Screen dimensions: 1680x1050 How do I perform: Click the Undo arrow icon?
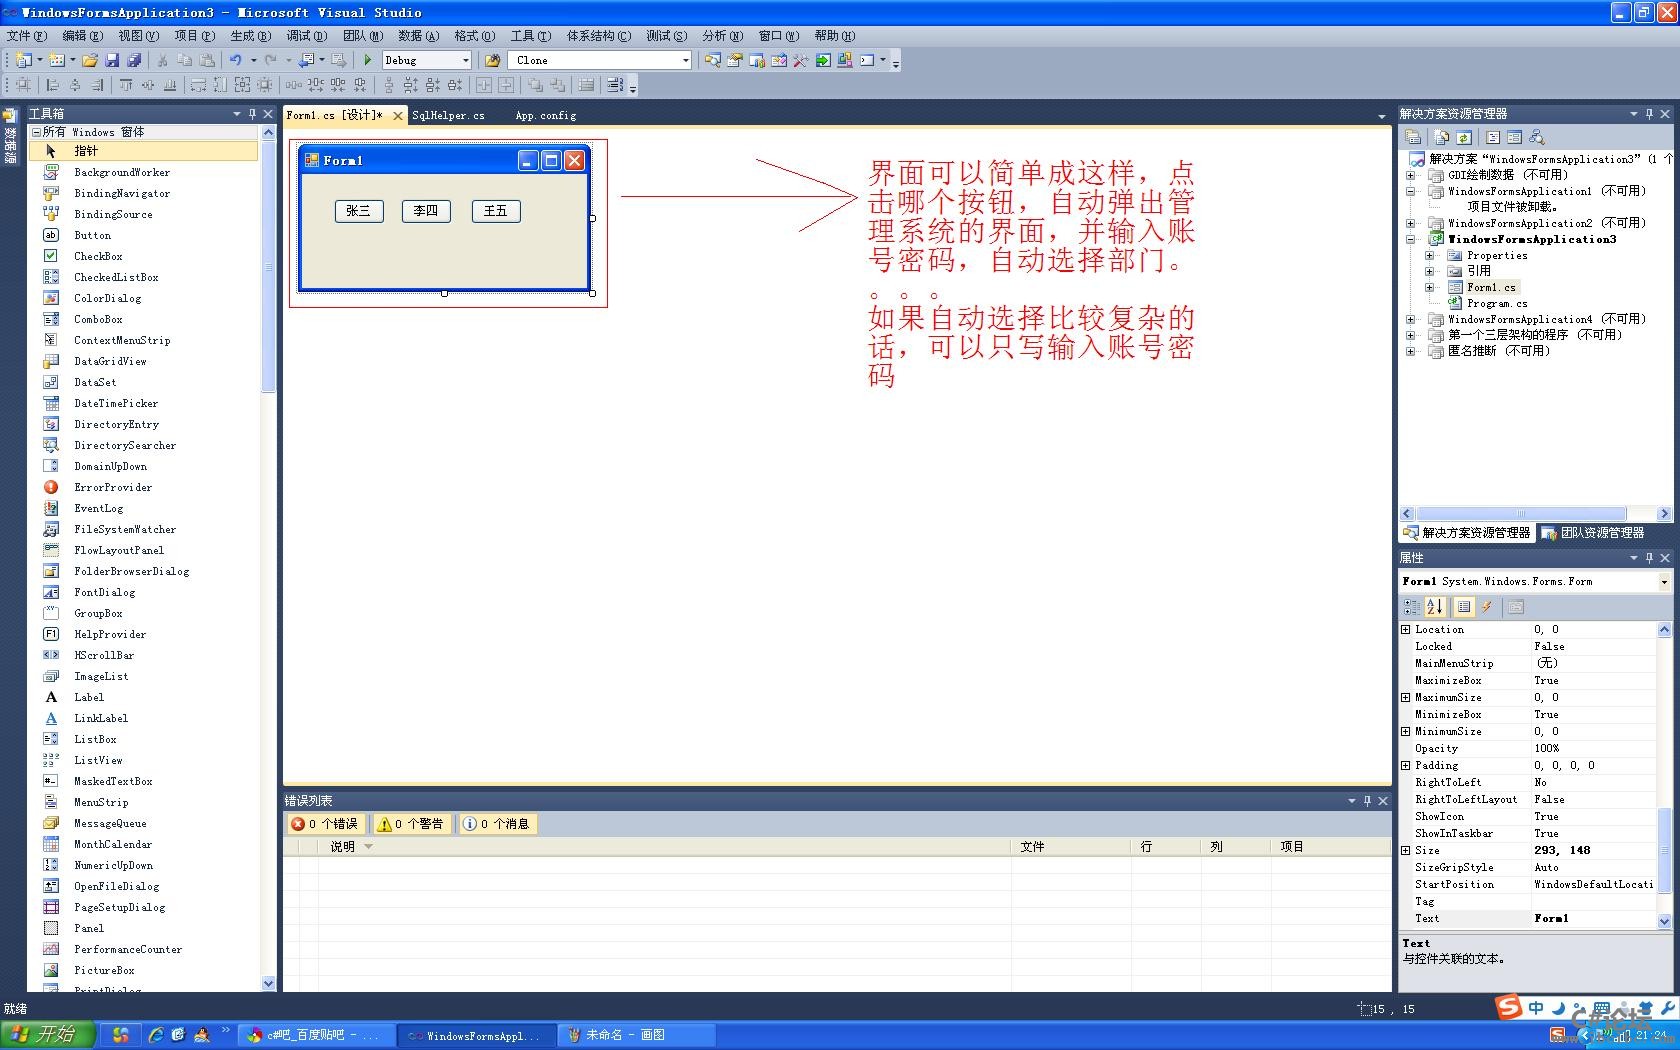coord(235,60)
